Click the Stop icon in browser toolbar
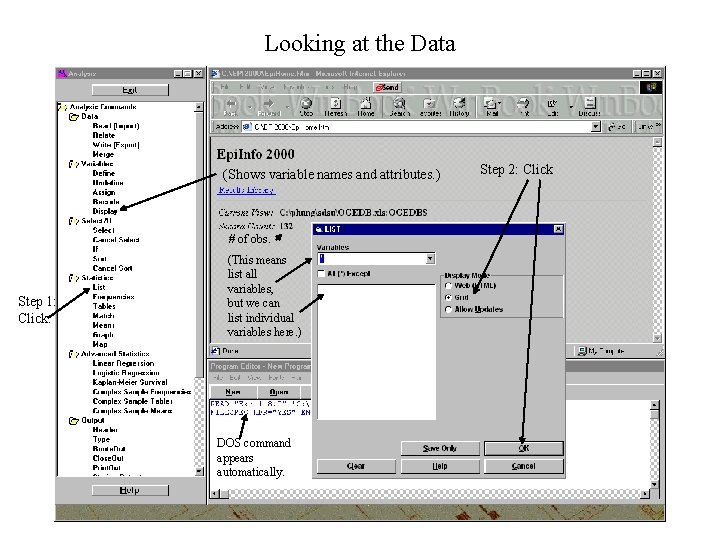 coord(306,107)
